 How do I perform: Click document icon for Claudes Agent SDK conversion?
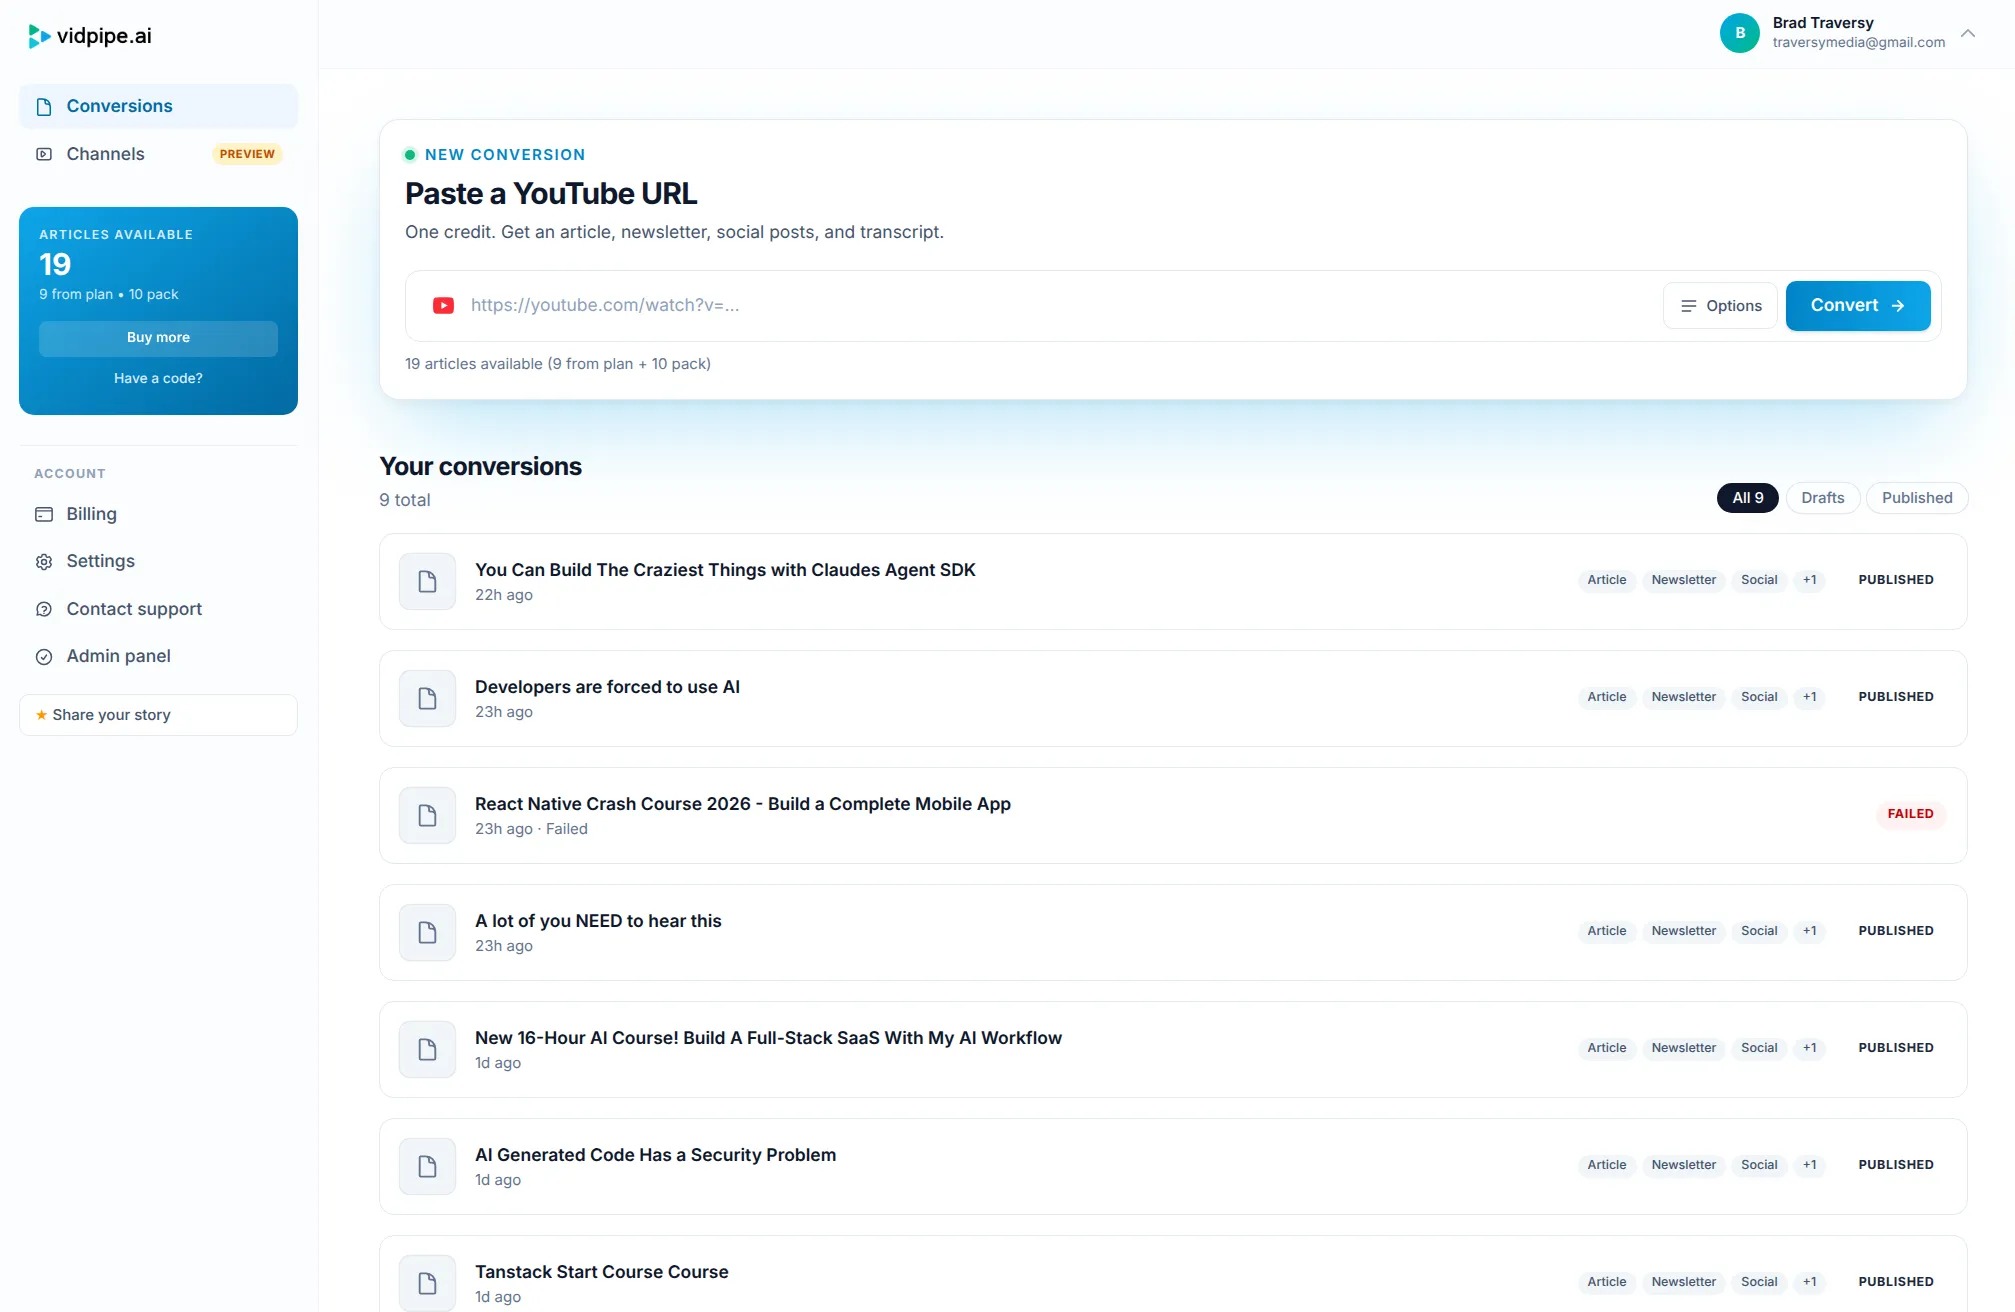[x=427, y=582]
